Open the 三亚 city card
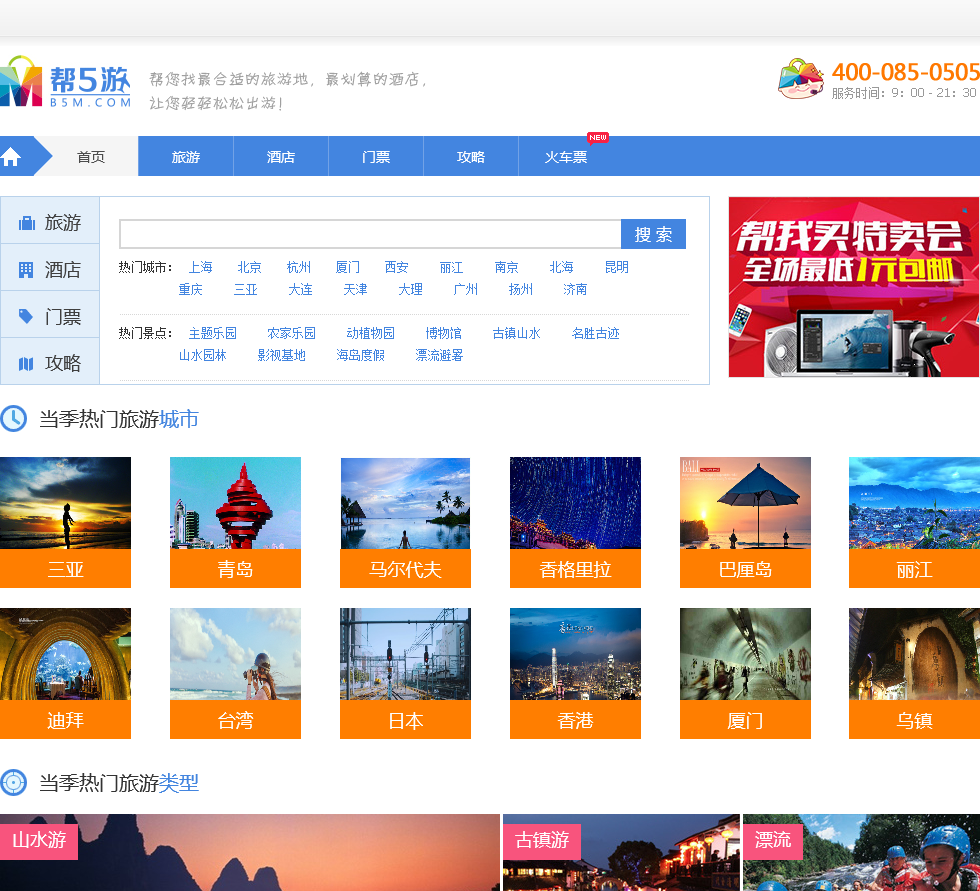 pyautogui.click(x=66, y=522)
